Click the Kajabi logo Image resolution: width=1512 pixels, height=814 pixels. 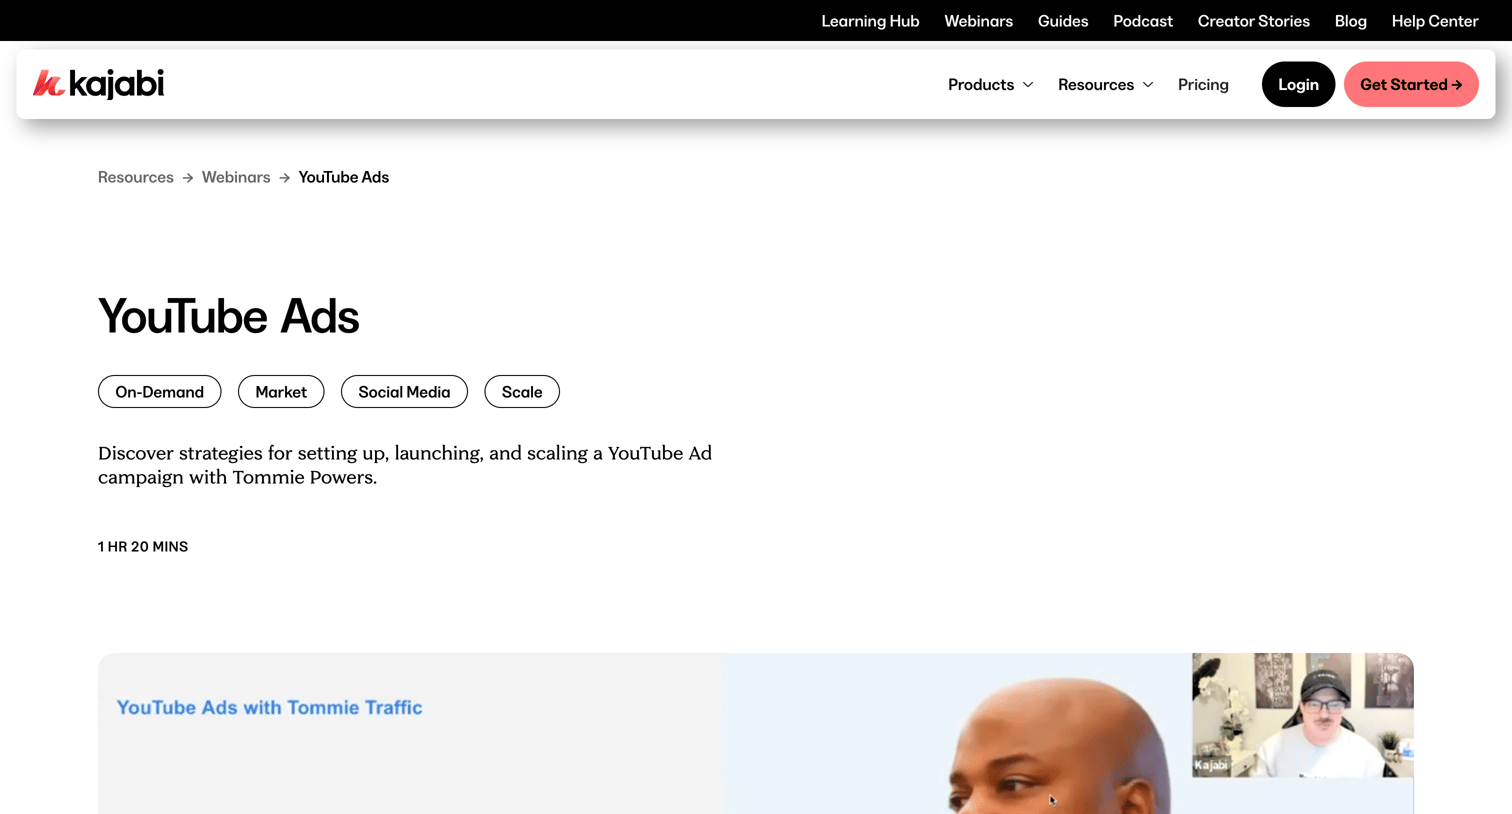98,84
